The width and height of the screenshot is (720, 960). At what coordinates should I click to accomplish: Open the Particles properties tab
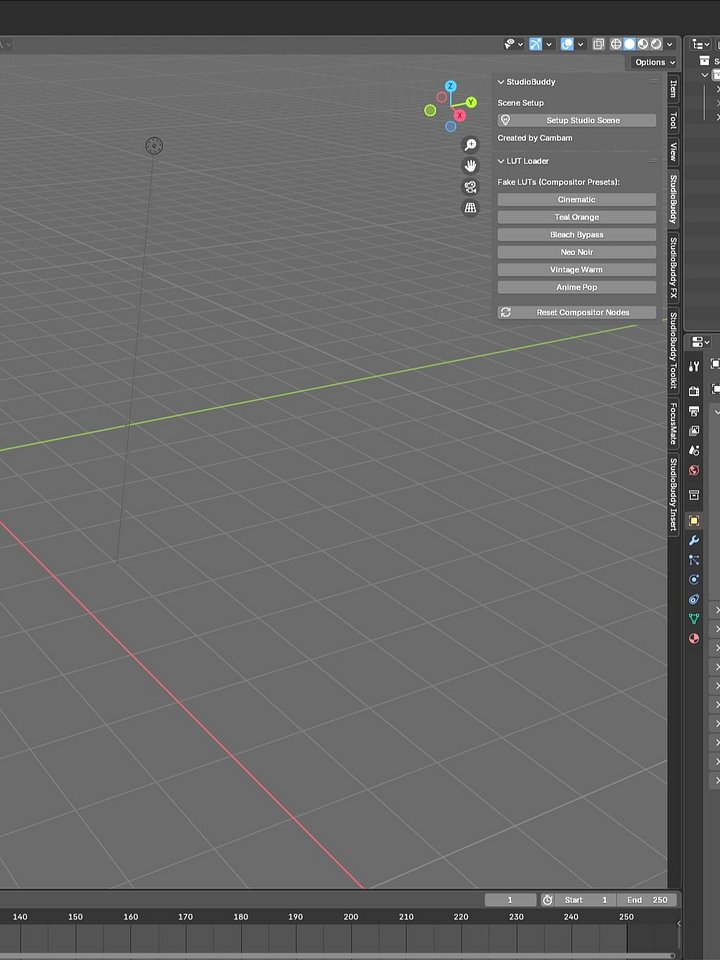(694, 560)
